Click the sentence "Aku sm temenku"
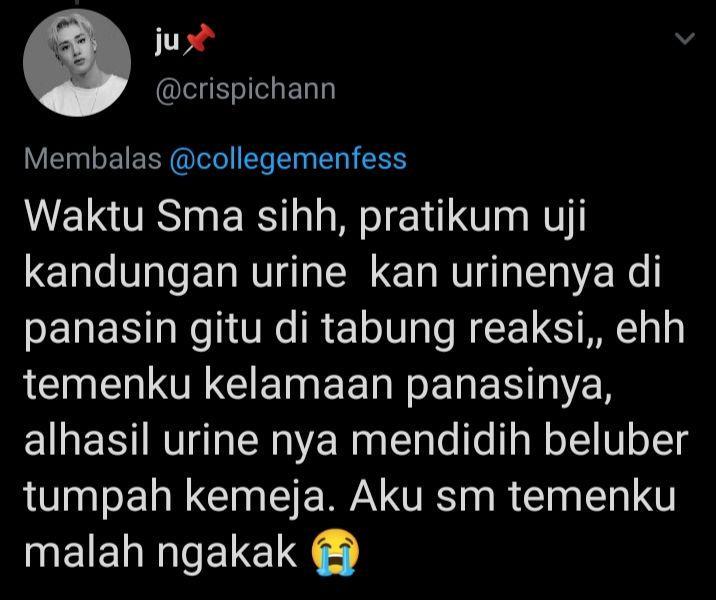716x600 pixels. (x=512, y=496)
